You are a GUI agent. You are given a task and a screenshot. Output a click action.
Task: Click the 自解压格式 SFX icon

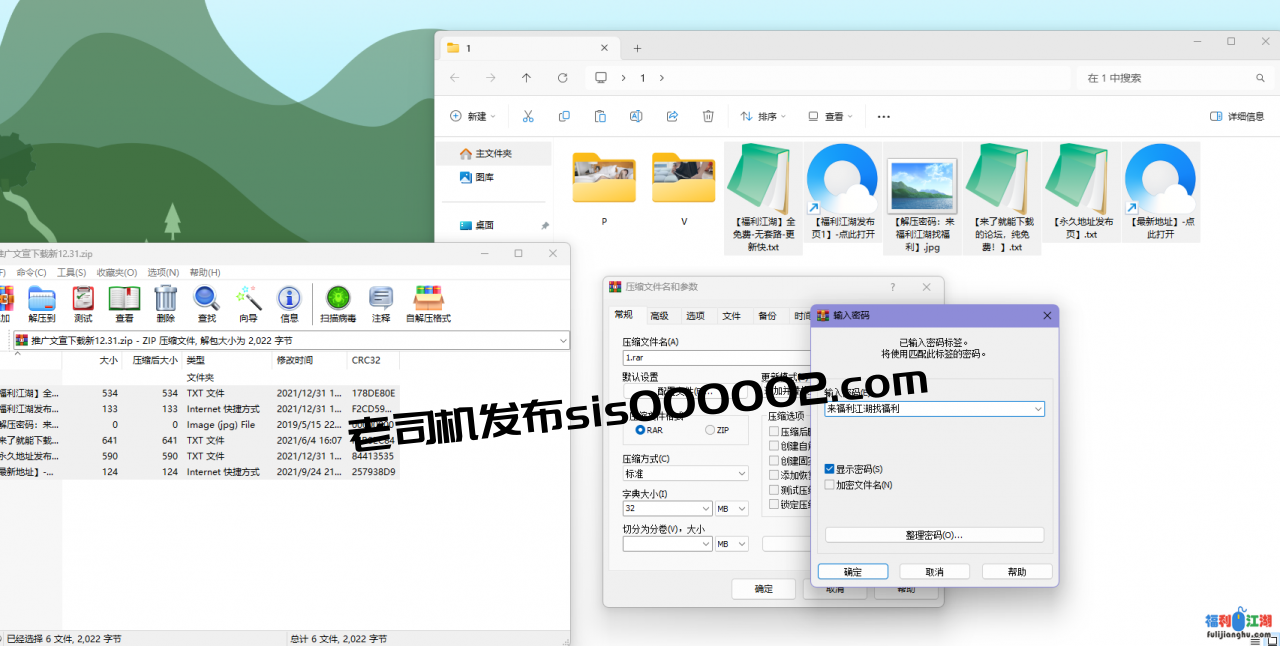[428, 299]
